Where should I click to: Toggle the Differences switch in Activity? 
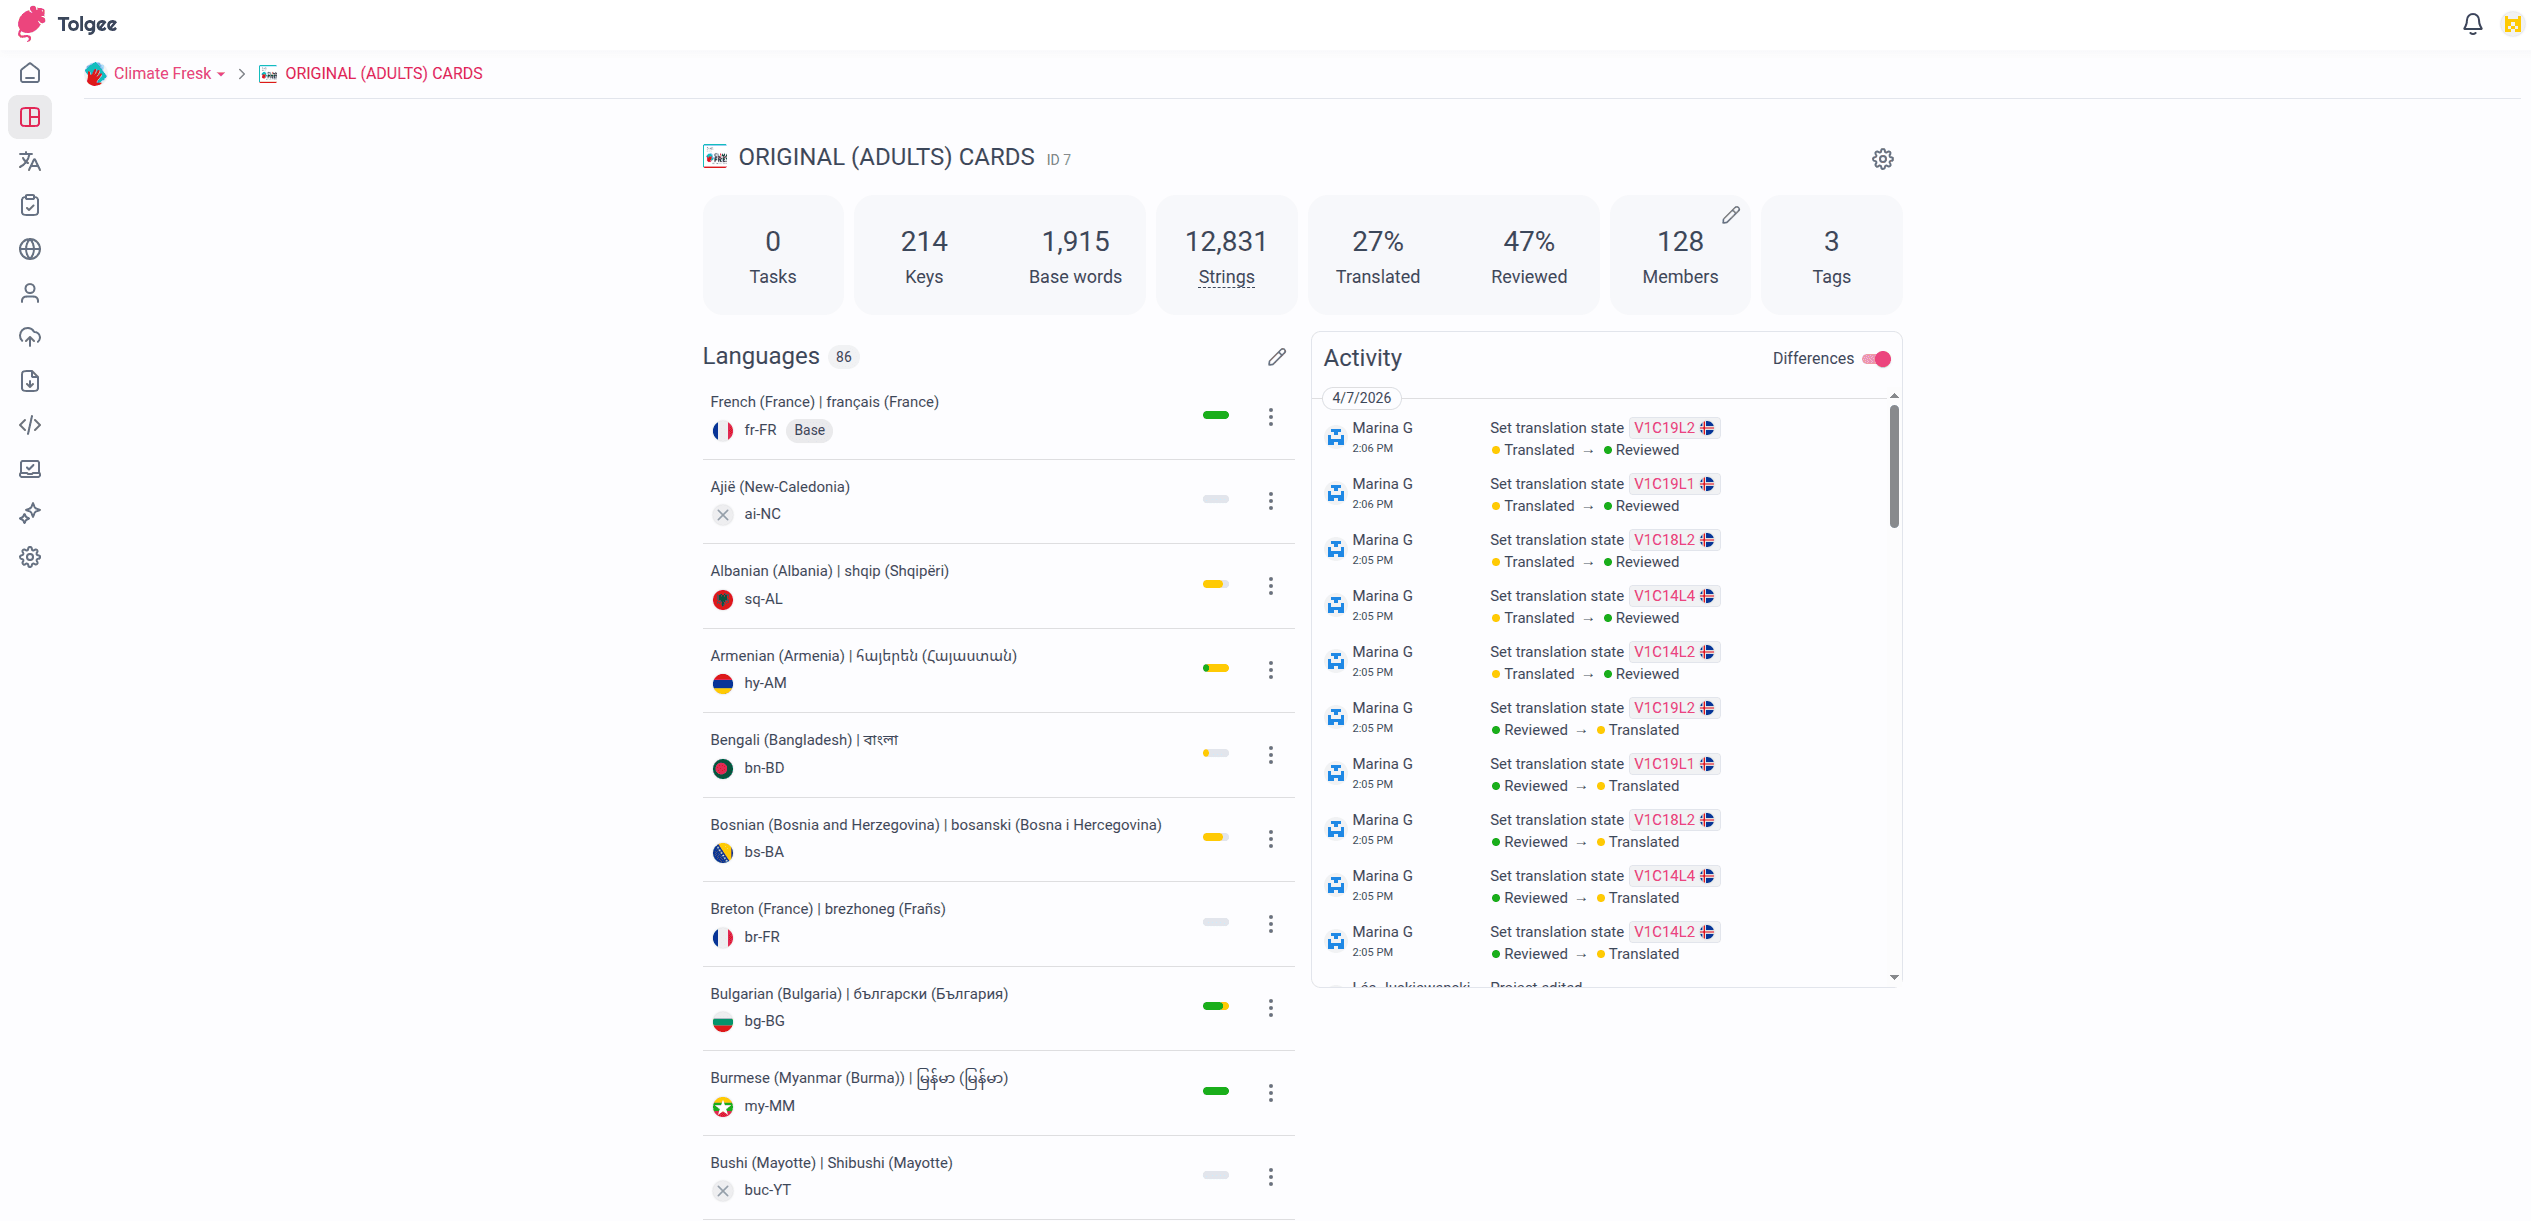[1877, 359]
